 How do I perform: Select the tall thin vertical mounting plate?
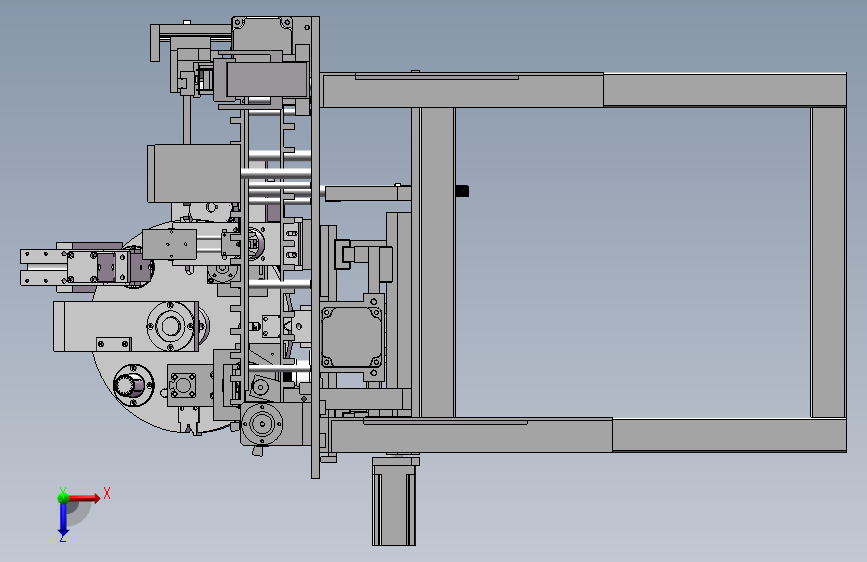point(315,247)
